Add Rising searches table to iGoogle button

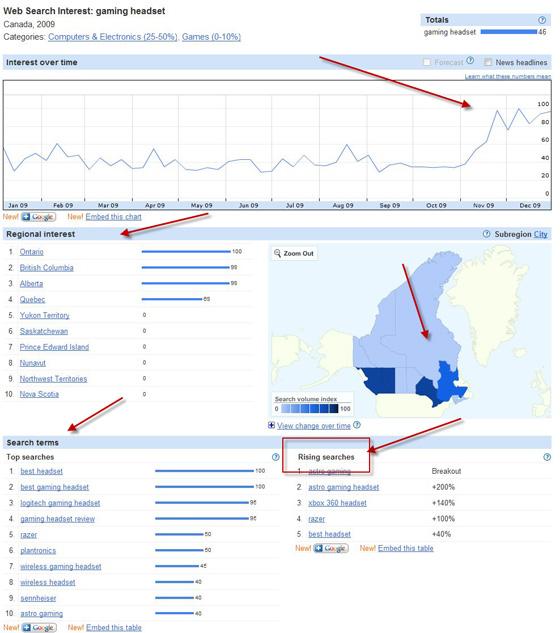click(331, 548)
